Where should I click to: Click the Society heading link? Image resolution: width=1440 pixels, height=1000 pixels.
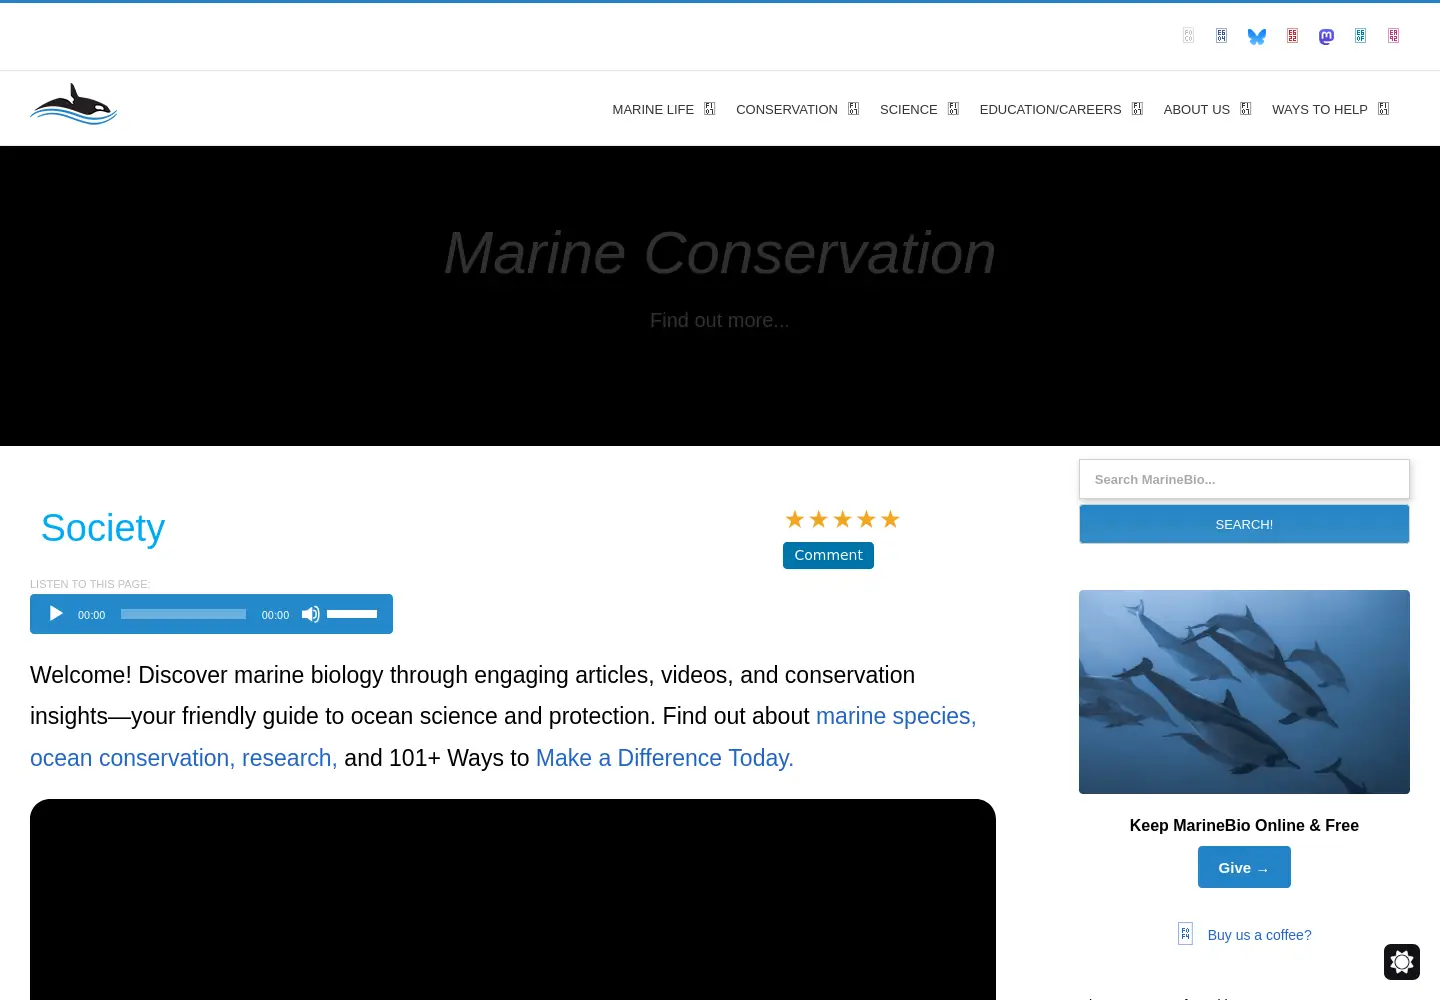[x=103, y=528]
